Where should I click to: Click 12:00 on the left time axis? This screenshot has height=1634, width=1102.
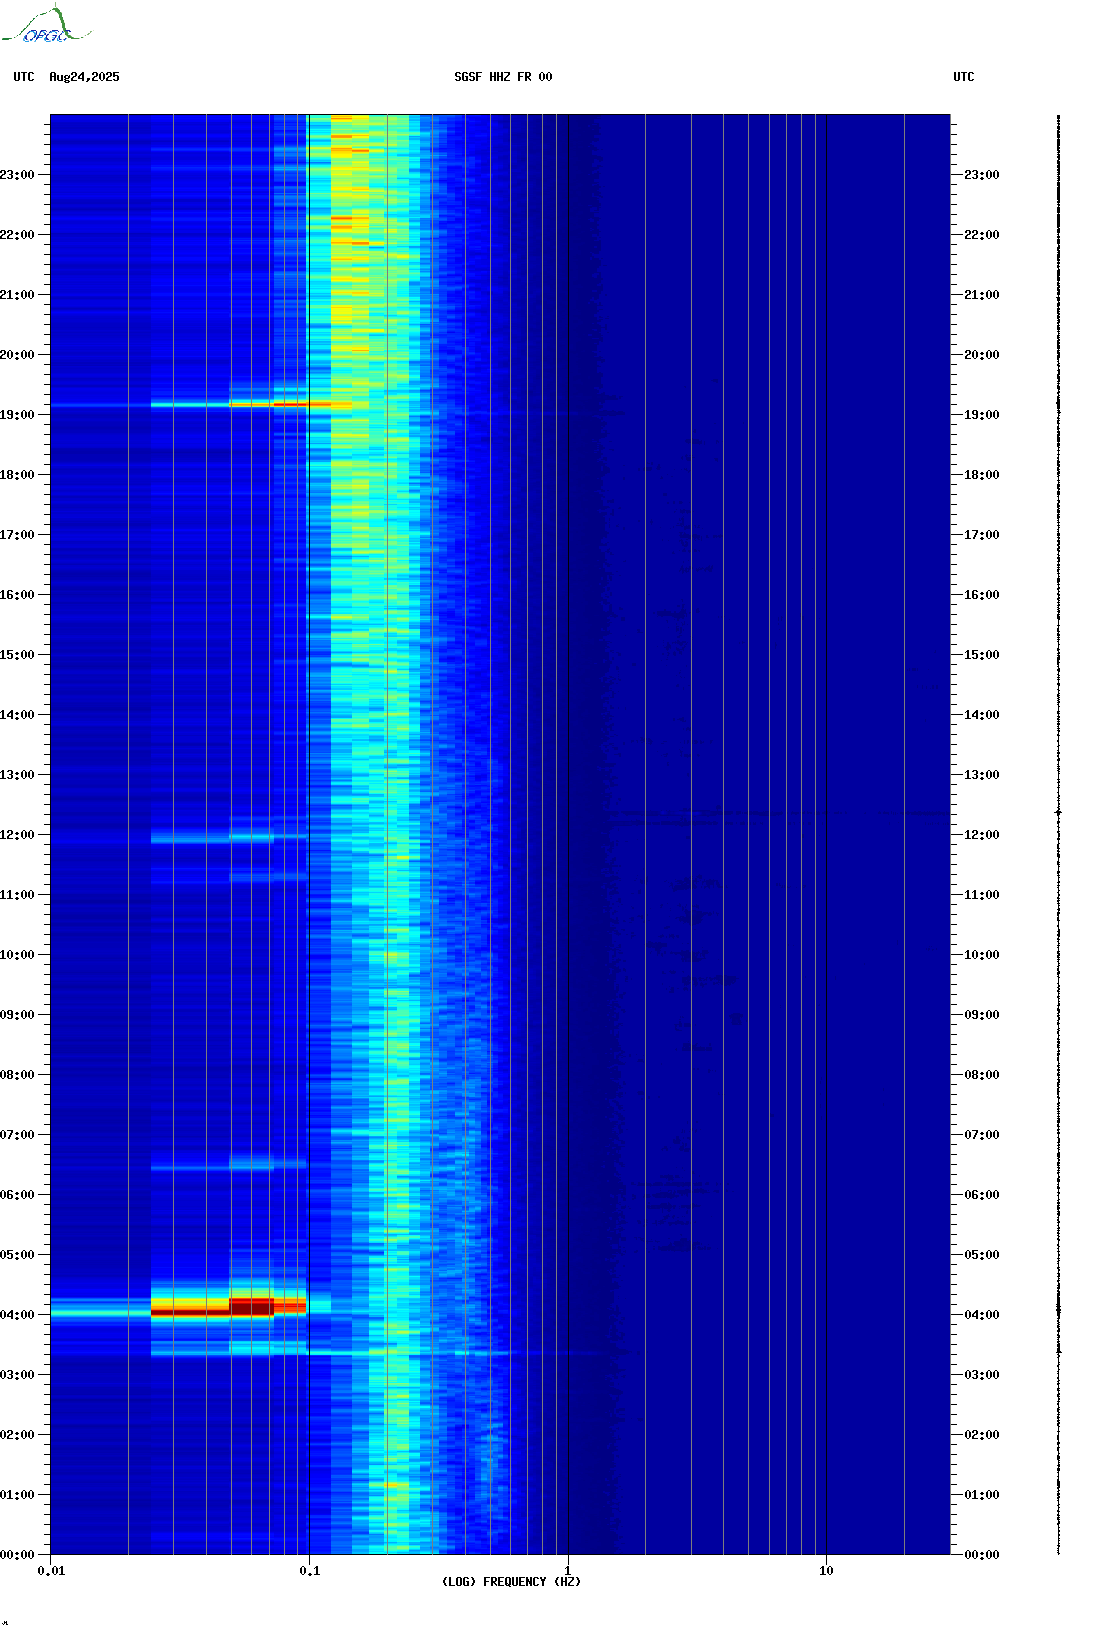click(17, 835)
